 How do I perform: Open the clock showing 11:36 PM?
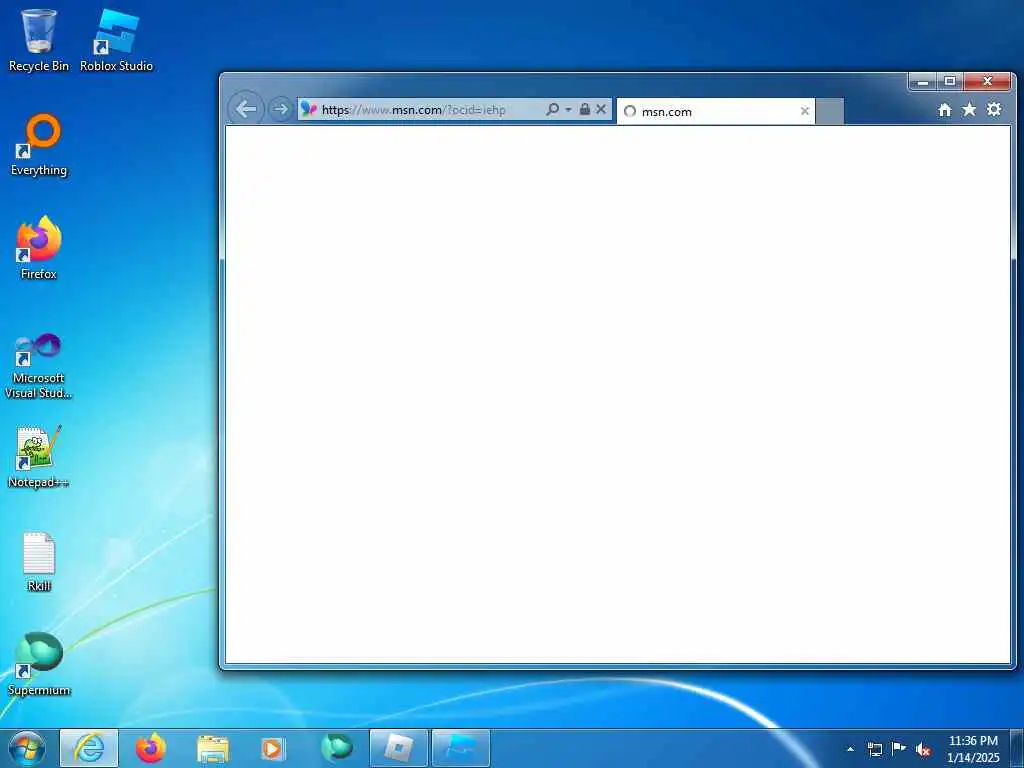pyautogui.click(x=973, y=749)
